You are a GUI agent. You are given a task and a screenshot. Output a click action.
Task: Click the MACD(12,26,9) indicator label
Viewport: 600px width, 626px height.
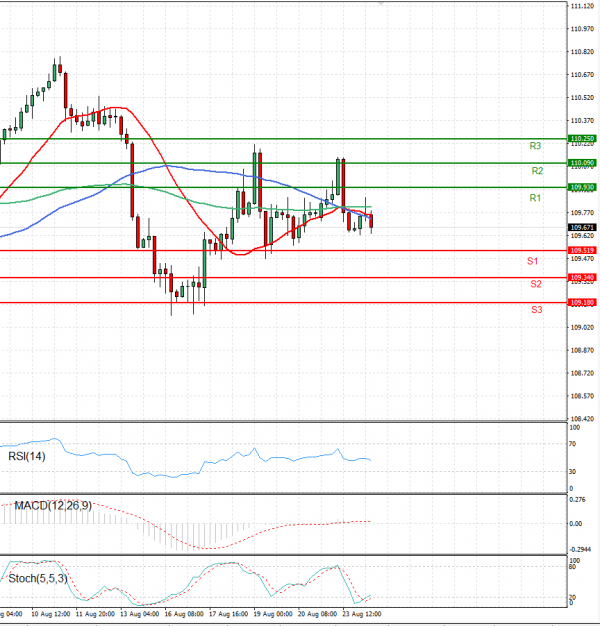click(53, 506)
